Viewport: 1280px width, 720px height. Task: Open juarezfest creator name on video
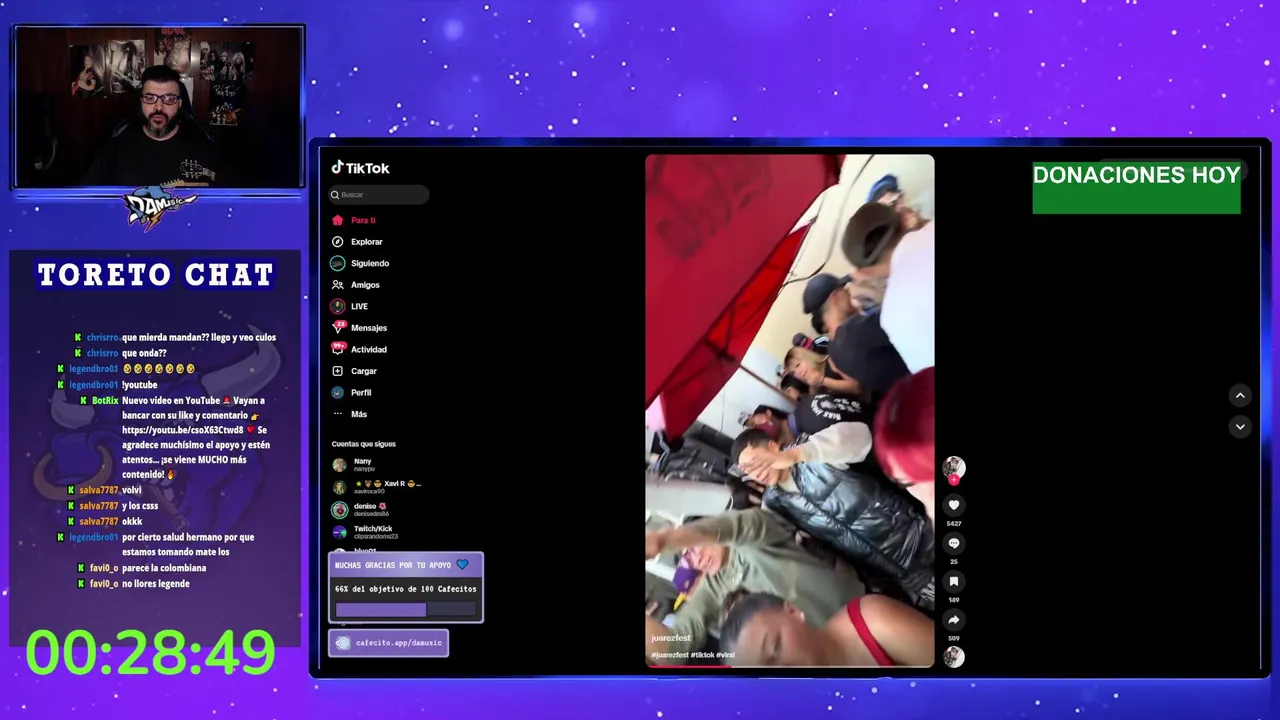pos(671,638)
